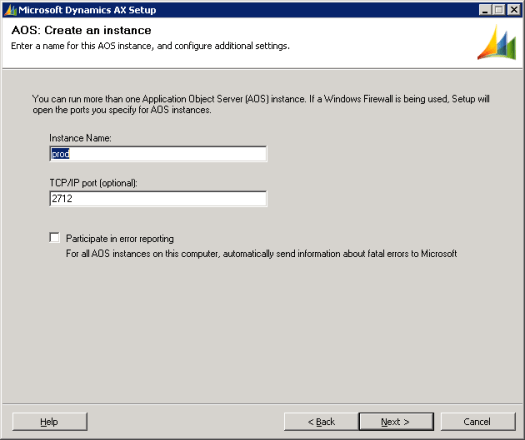Click the TCP/IP port field showing 2712

coord(158,199)
